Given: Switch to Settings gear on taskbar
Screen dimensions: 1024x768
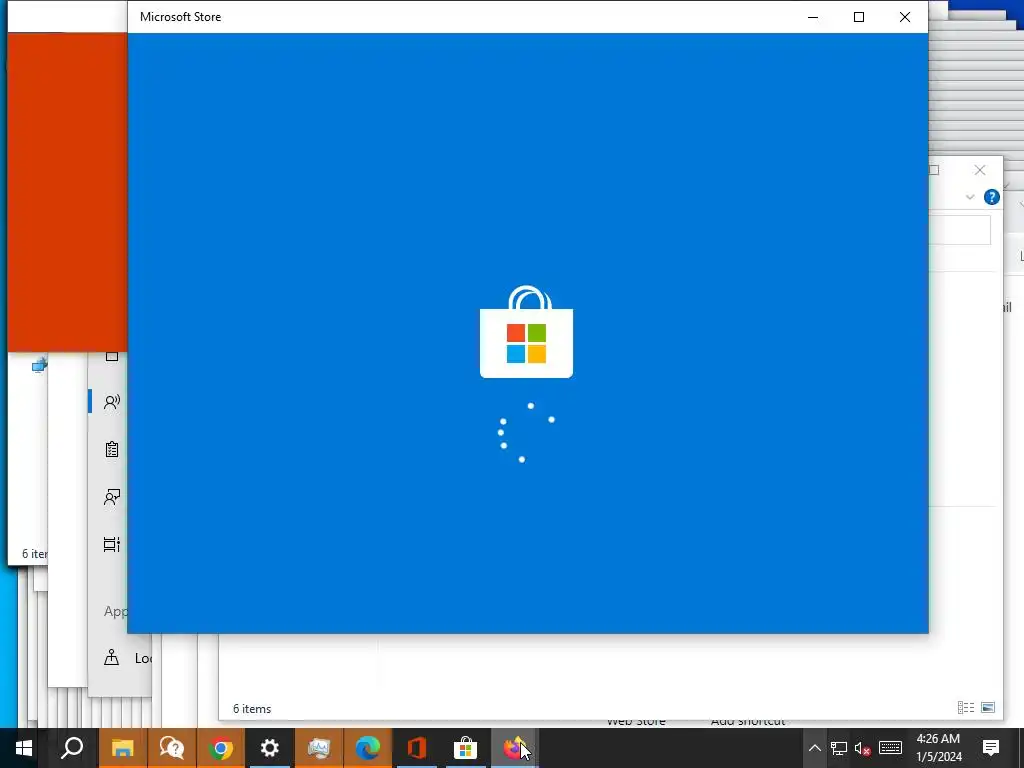Looking at the screenshot, I should pyautogui.click(x=270, y=748).
